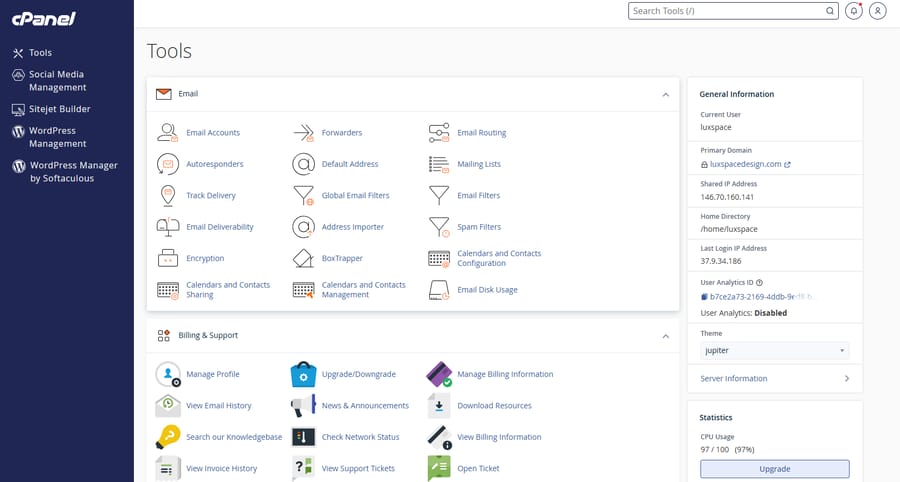900x482 pixels.
Task: Click the Autoresponders icon
Action: click(x=168, y=164)
